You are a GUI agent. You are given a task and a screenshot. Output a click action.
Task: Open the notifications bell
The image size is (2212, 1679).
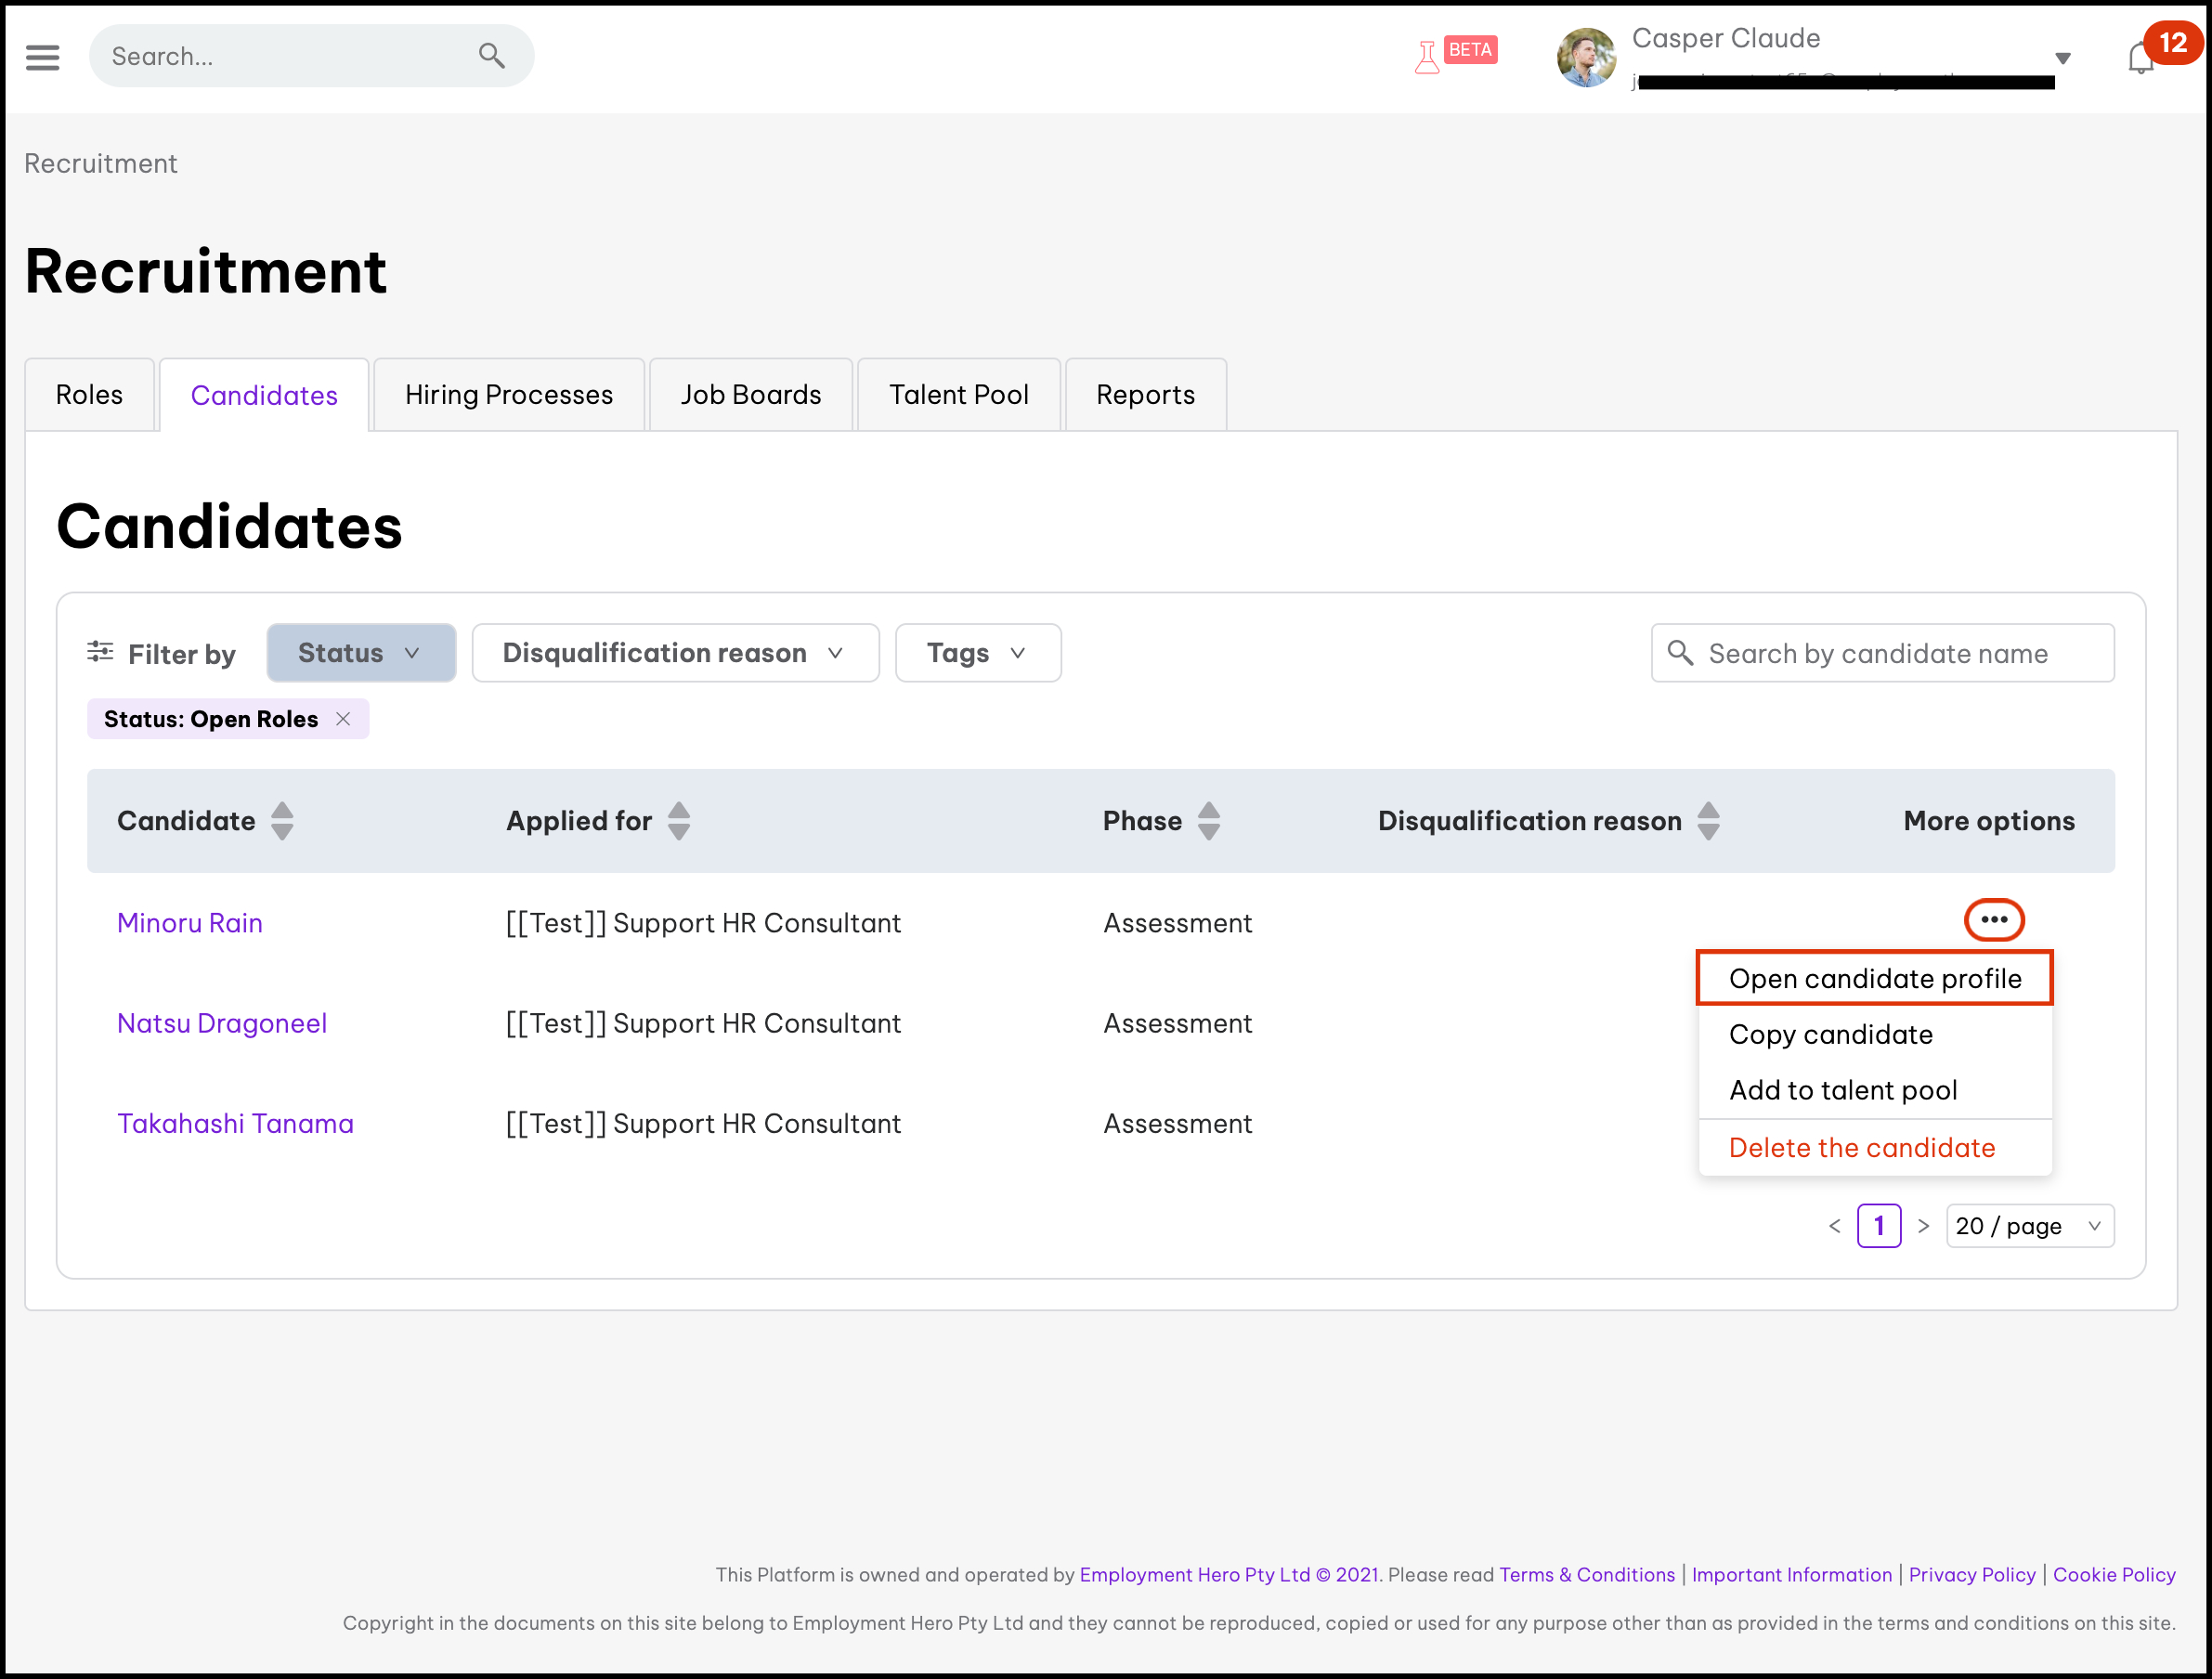pyautogui.click(x=2140, y=58)
